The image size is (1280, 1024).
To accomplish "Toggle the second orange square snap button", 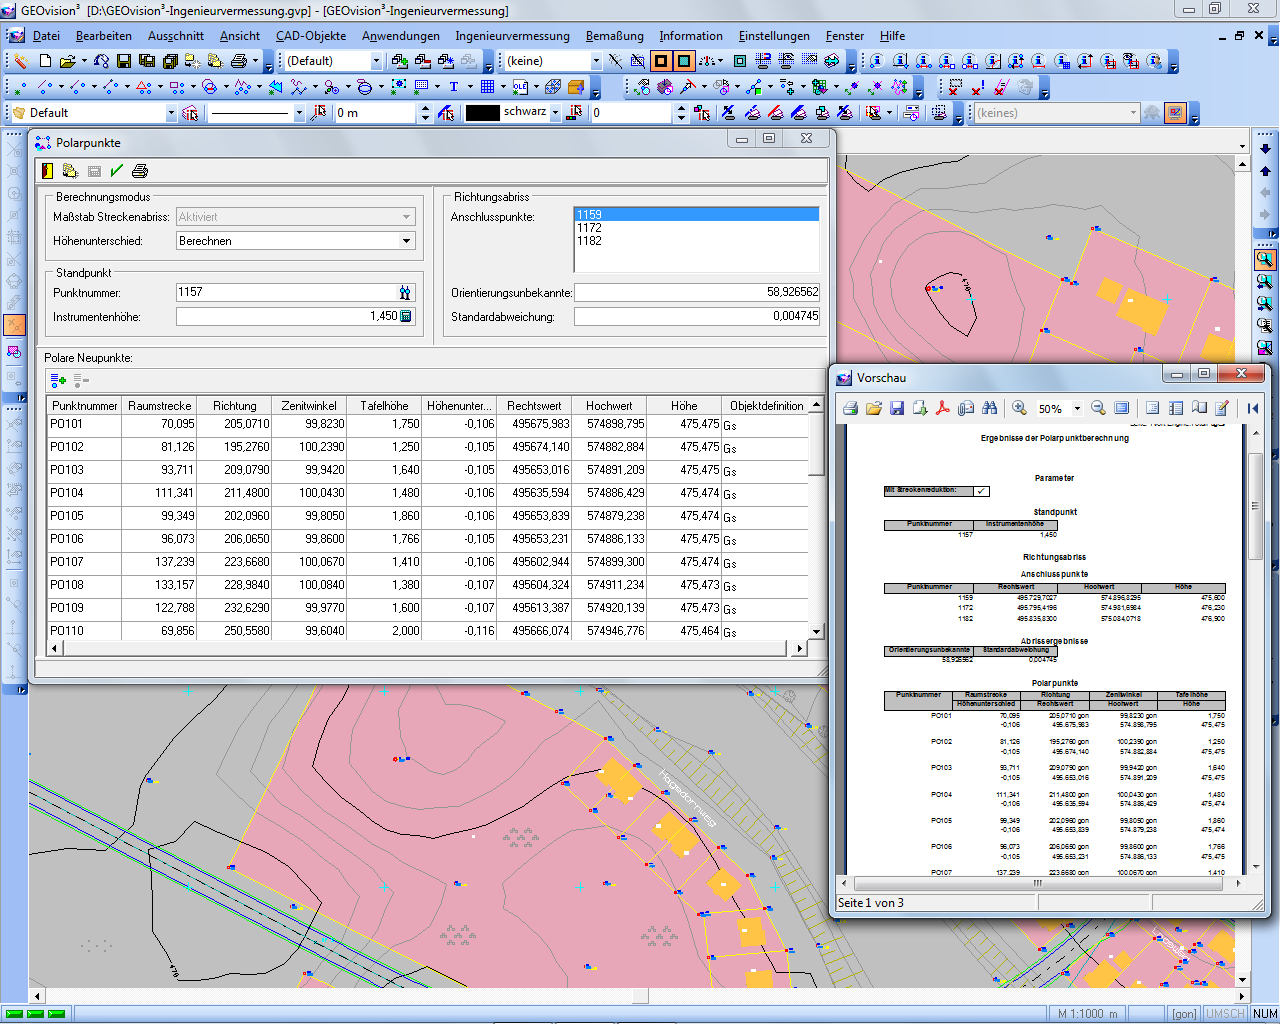I will click(684, 61).
